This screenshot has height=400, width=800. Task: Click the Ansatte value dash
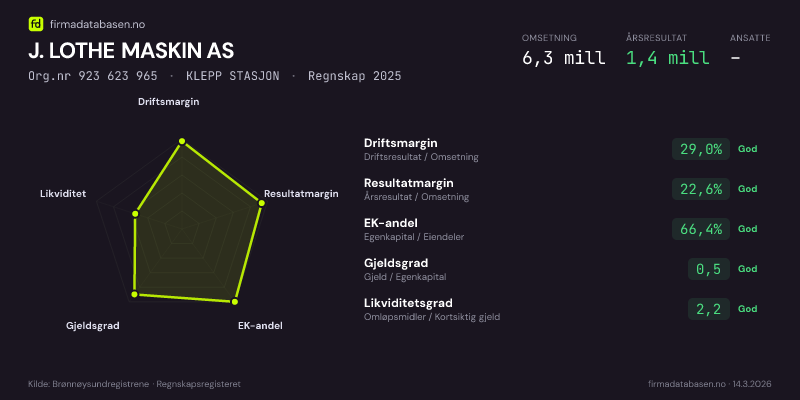pos(735,58)
